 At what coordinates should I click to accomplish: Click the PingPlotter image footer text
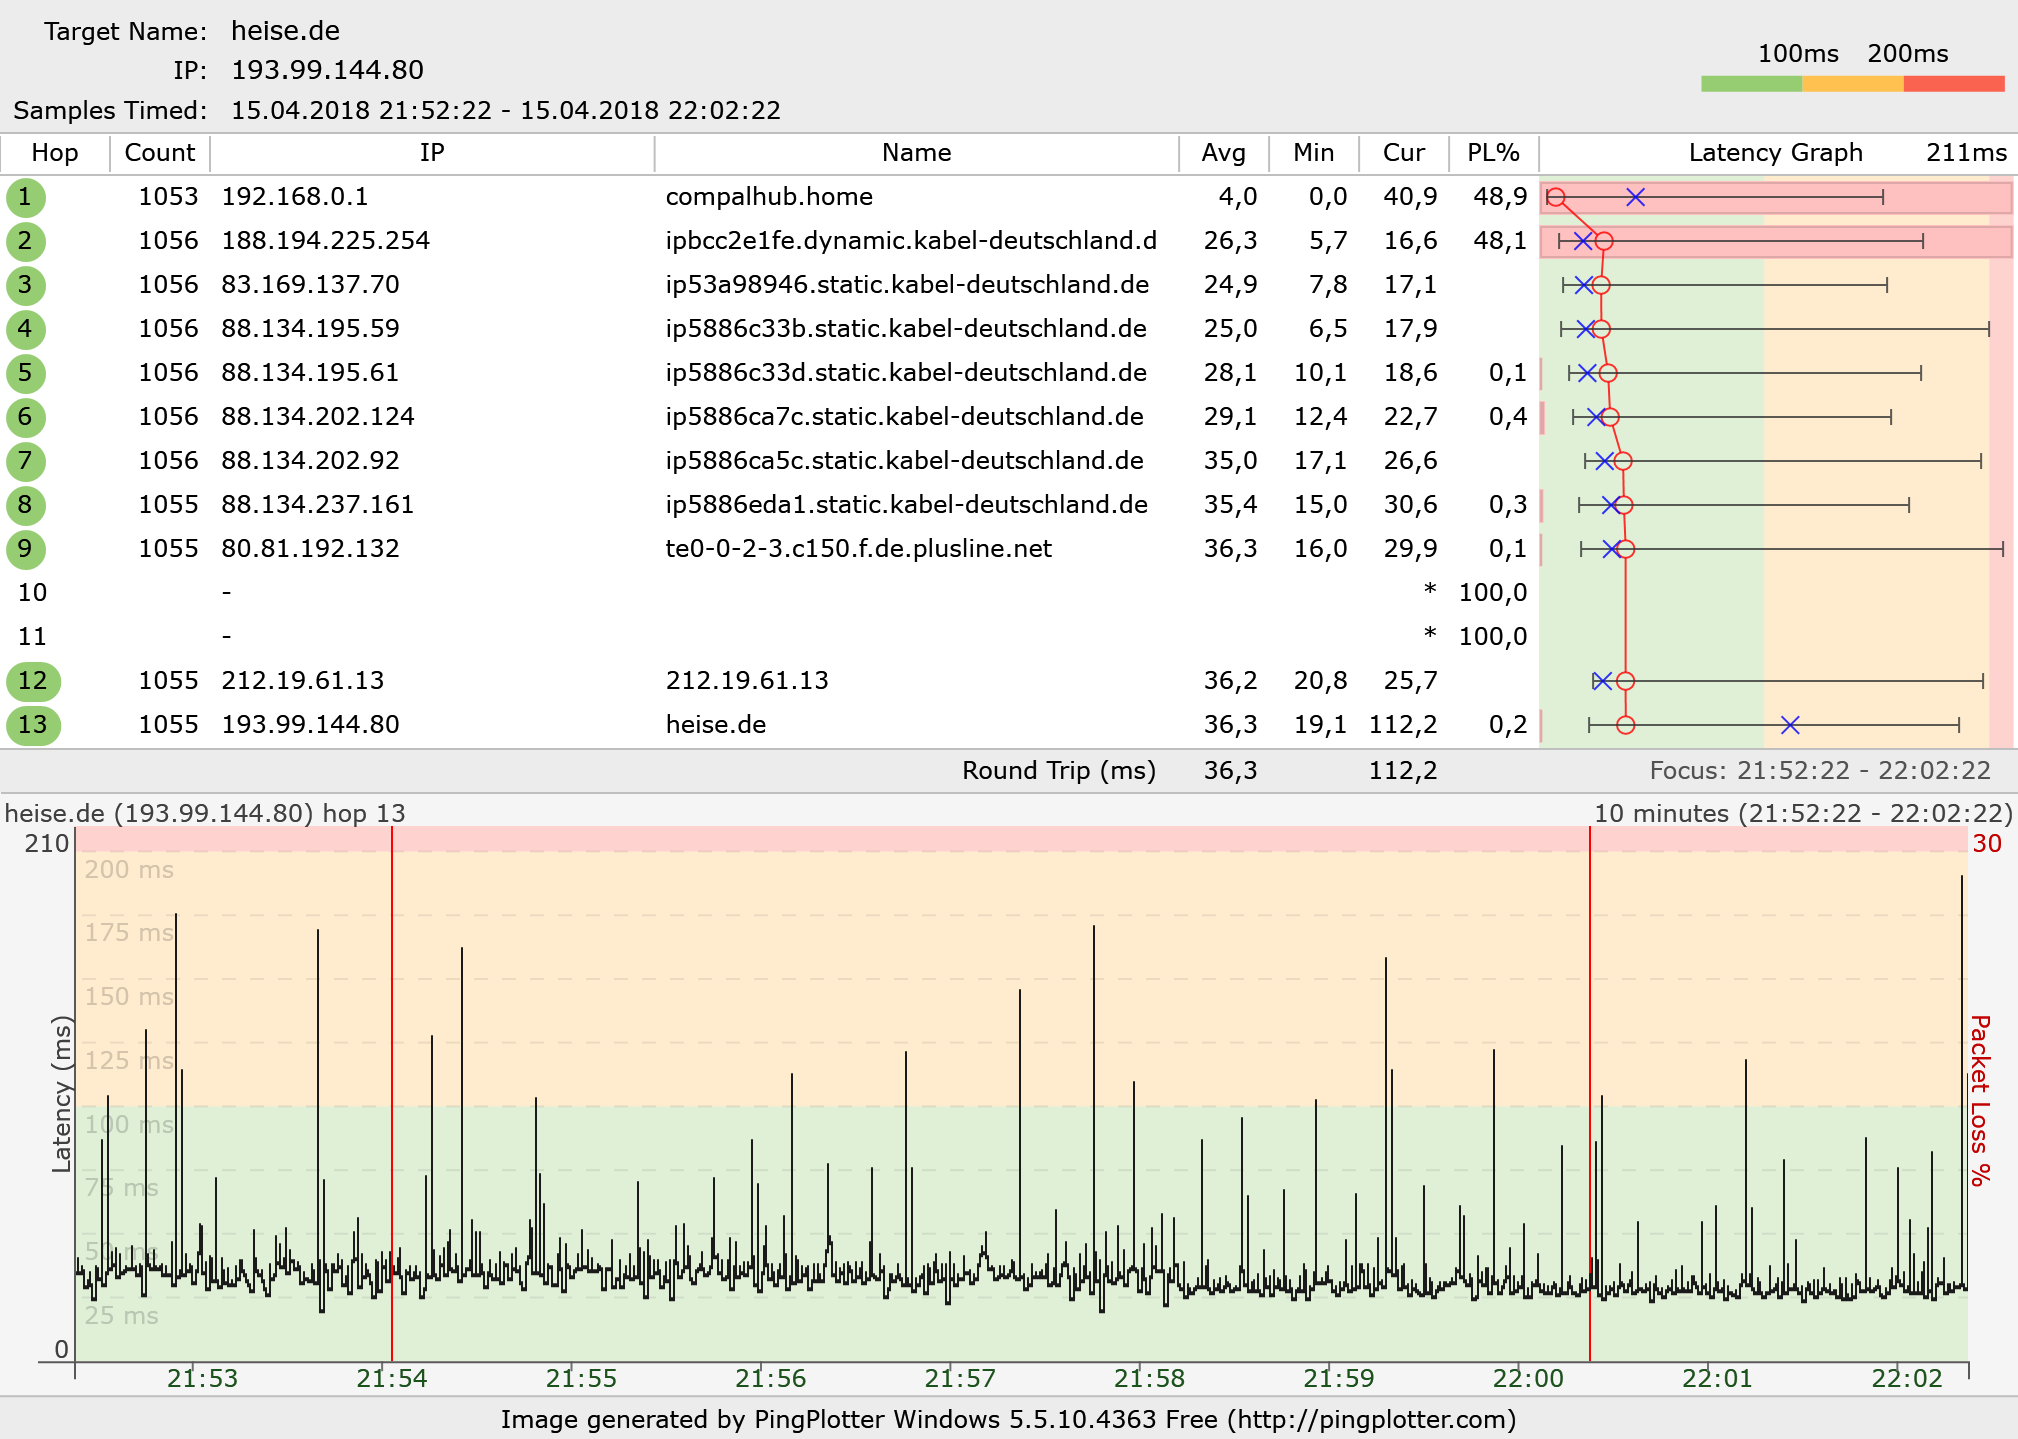[1008, 1419]
